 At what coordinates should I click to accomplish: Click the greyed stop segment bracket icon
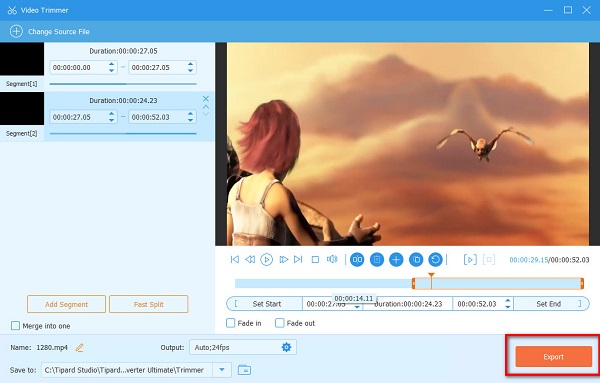click(x=489, y=260)
